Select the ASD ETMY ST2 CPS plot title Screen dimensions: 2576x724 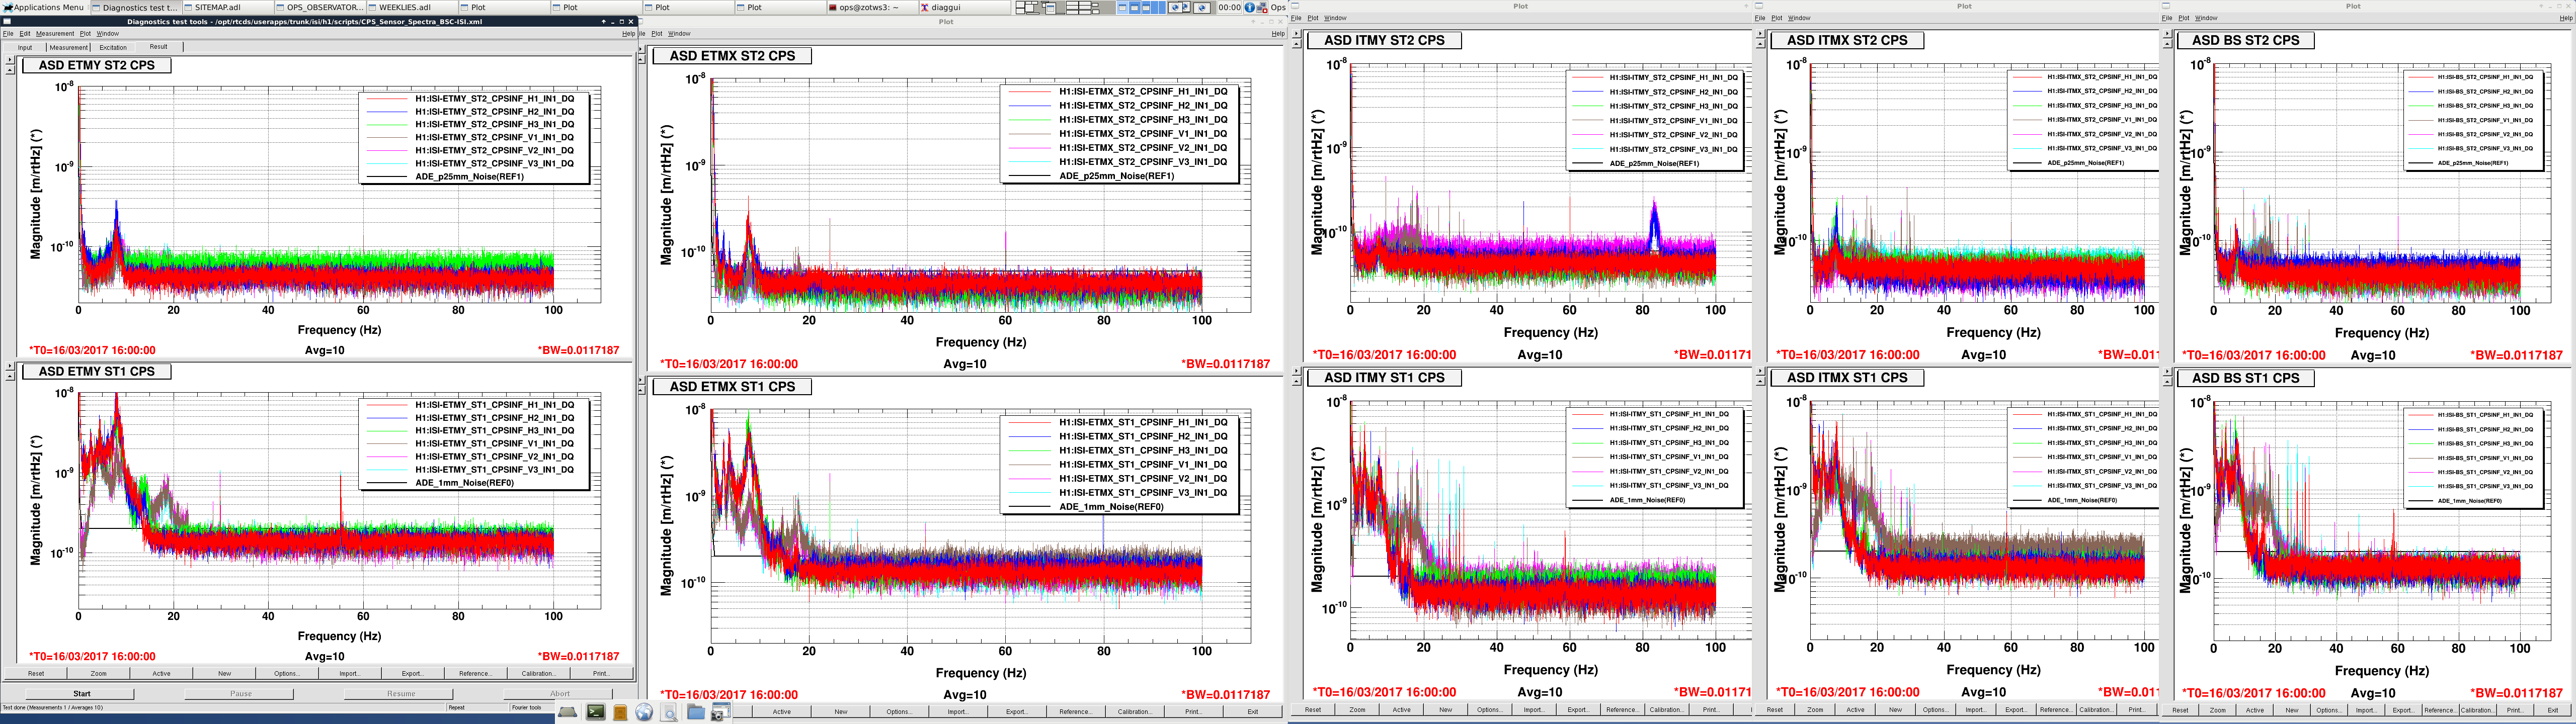pos(97,65)
